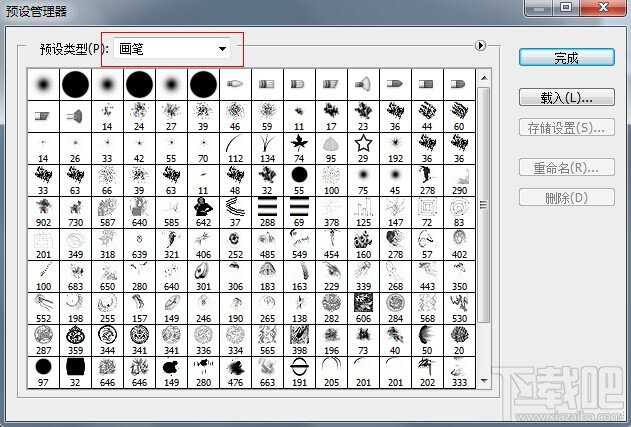Select the maple leaf brush 74
631x427 pixels.
tap(299, 149)
